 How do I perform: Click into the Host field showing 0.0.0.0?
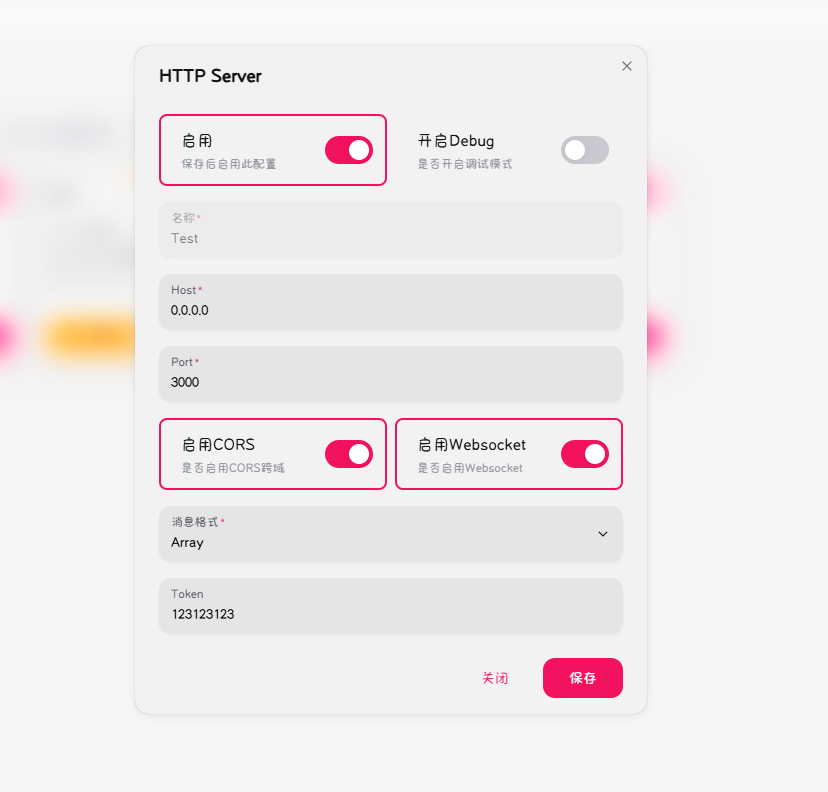tap(391, 302)
